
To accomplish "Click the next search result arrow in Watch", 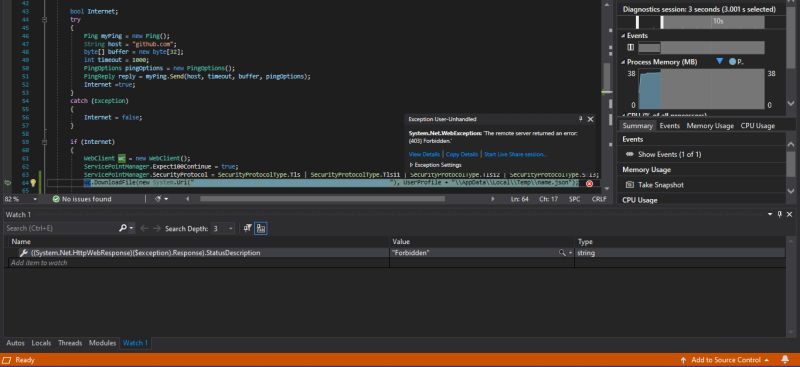I will (x=157, y=229).
